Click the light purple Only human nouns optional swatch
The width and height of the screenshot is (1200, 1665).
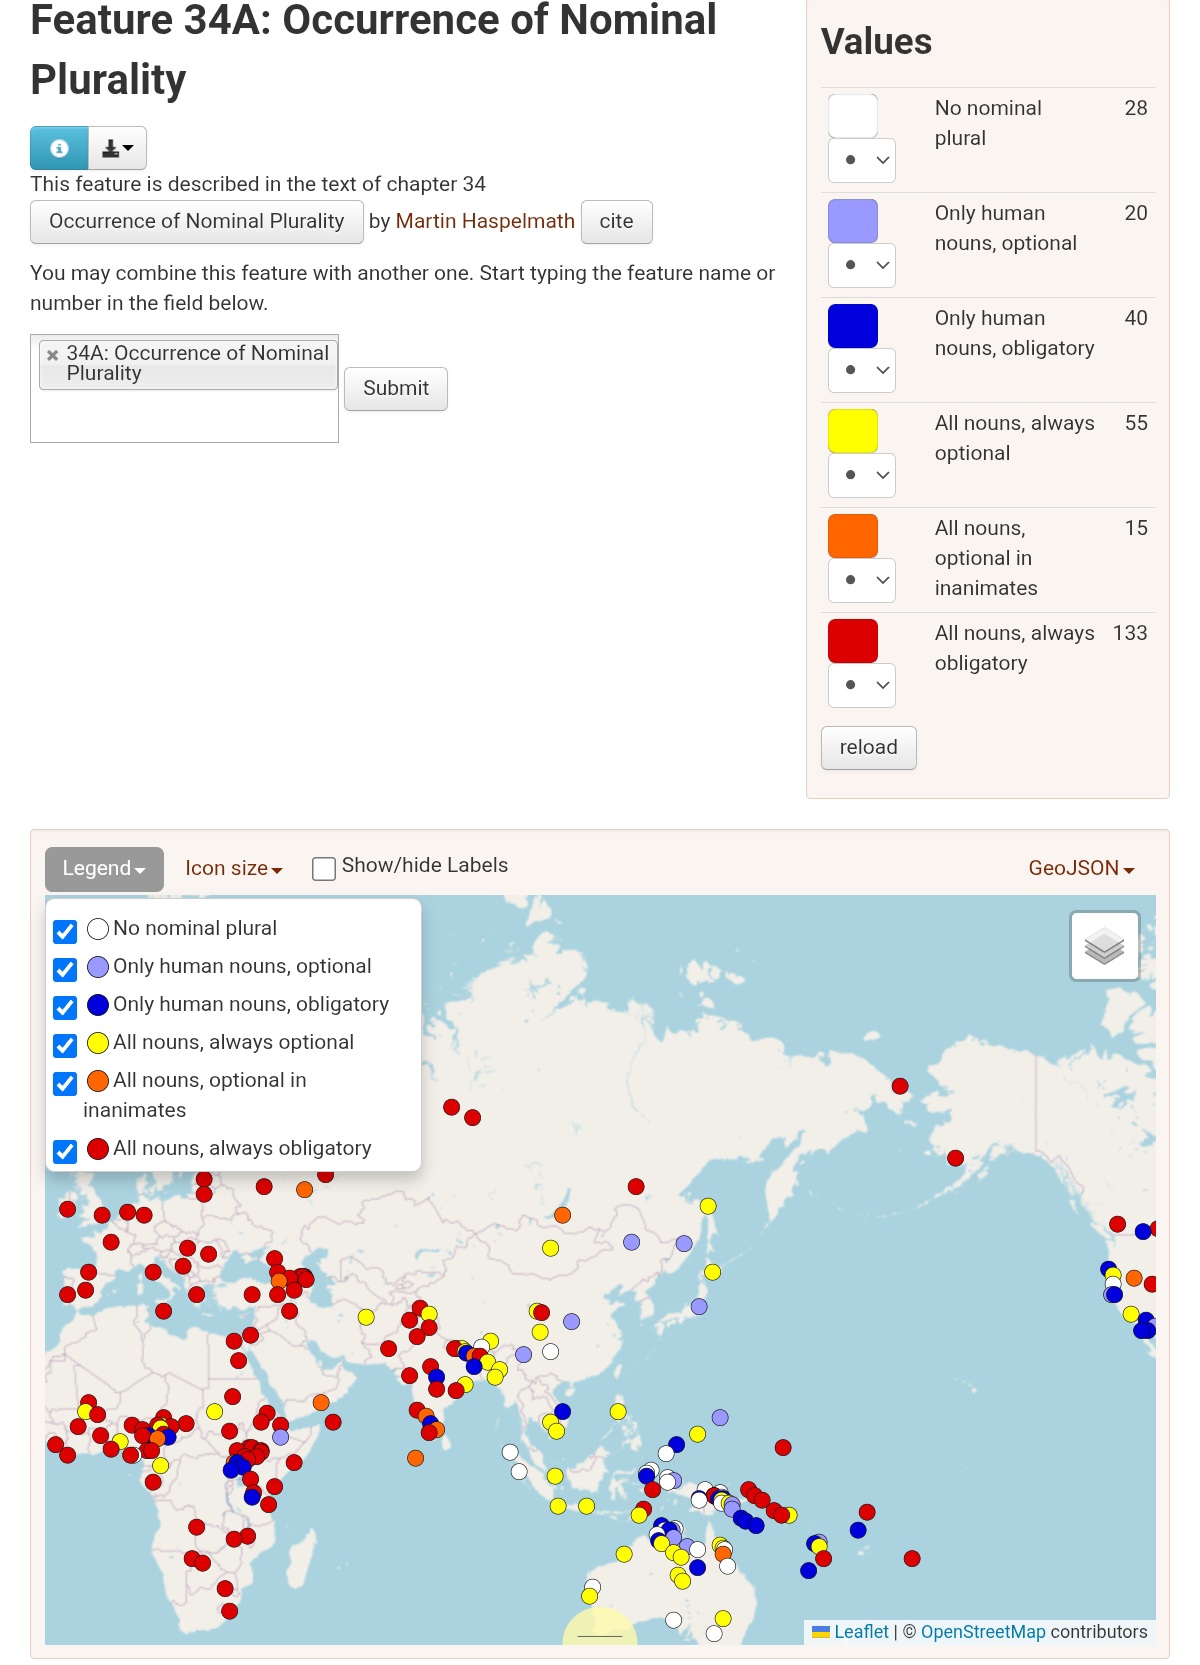pyautogui.click(x=853, y=221)
